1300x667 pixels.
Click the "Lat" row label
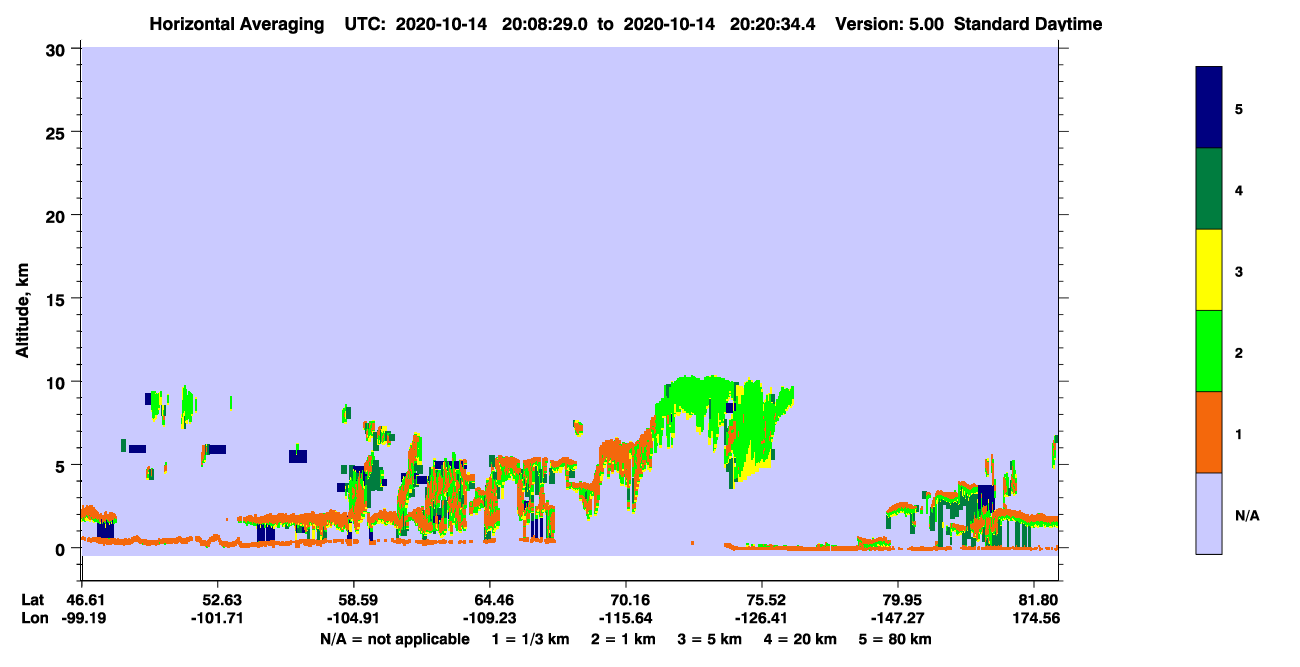pos(31,600)
